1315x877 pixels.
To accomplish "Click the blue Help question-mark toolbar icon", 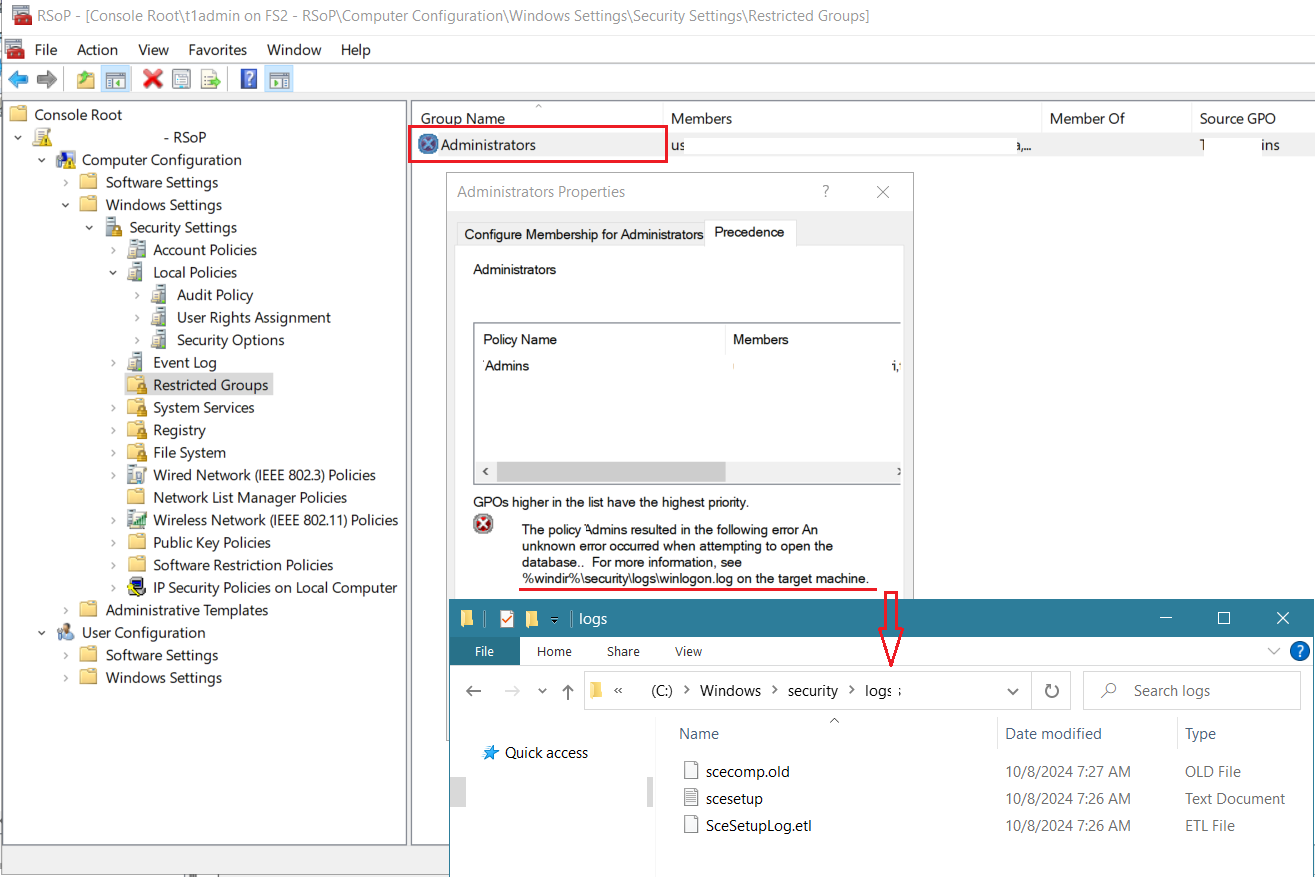I will [x=249, y=79].
